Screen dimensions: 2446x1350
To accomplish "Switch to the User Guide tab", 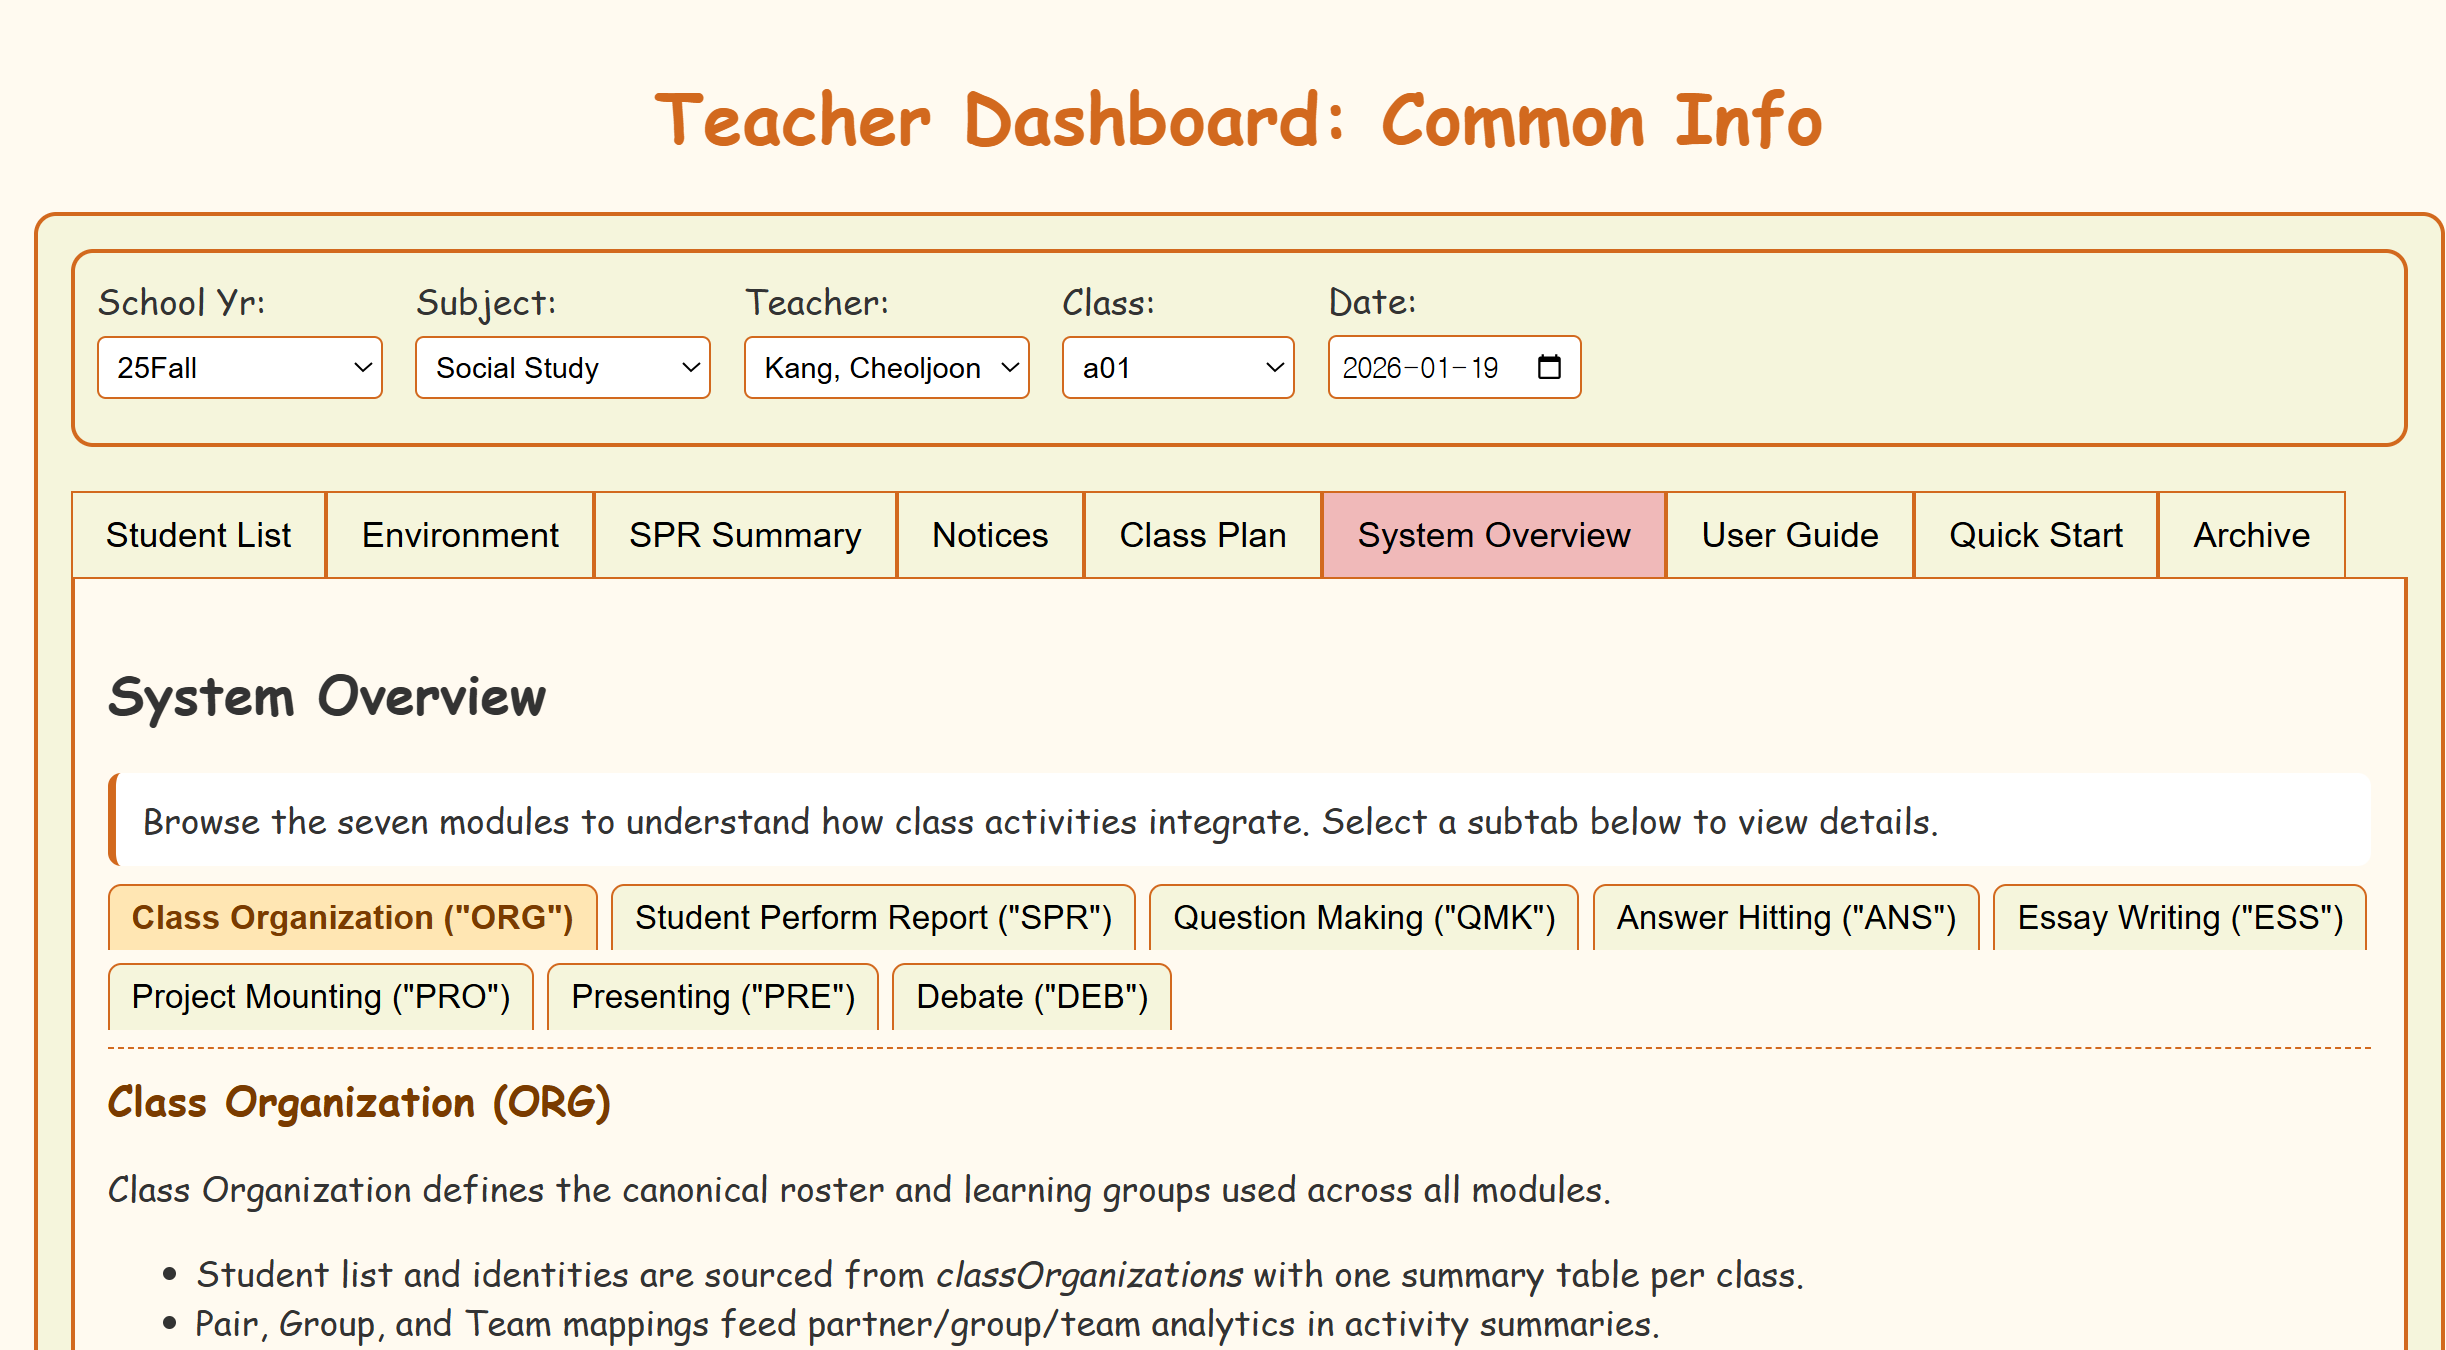I will click(1789, 535).
